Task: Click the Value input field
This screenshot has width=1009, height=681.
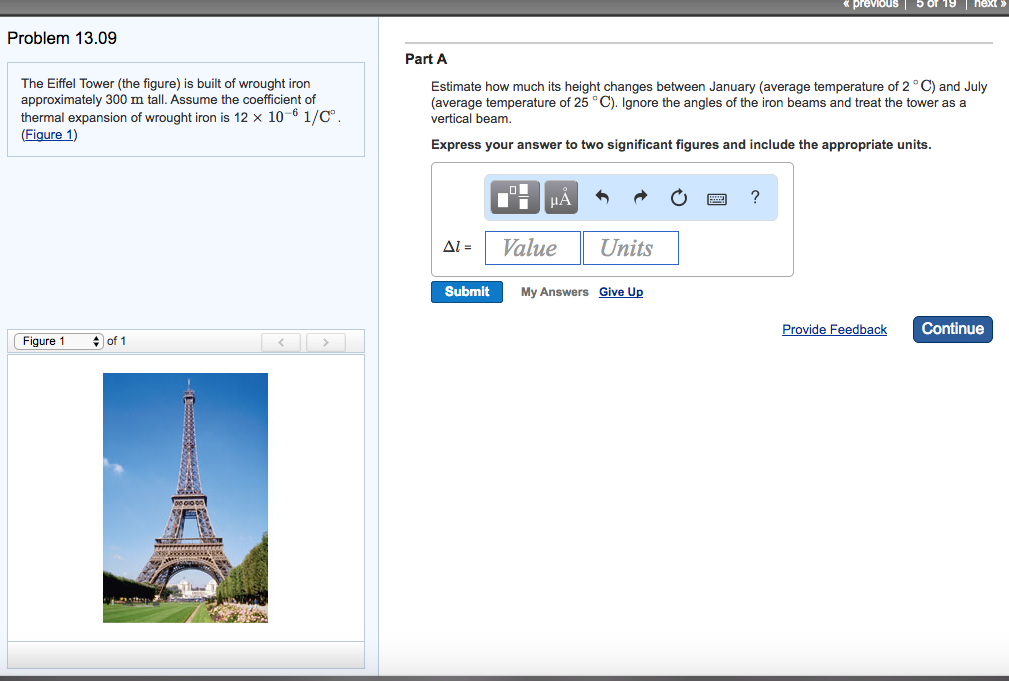Action: point(532,247)
